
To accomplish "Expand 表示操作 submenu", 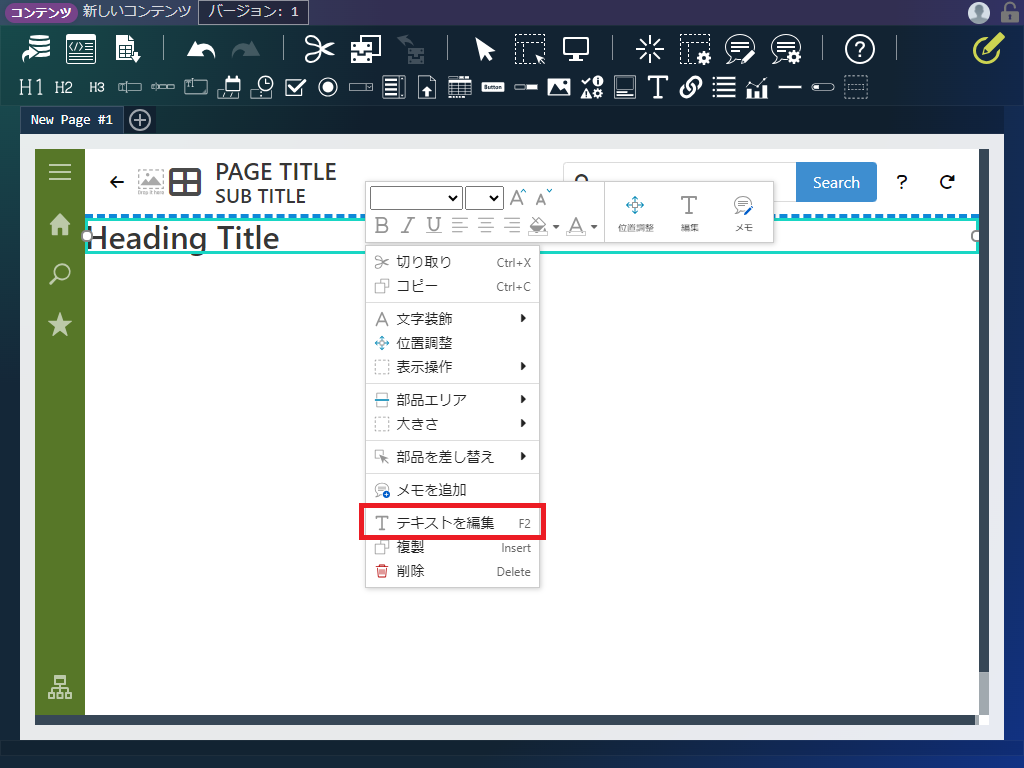I will click(453, 367).
